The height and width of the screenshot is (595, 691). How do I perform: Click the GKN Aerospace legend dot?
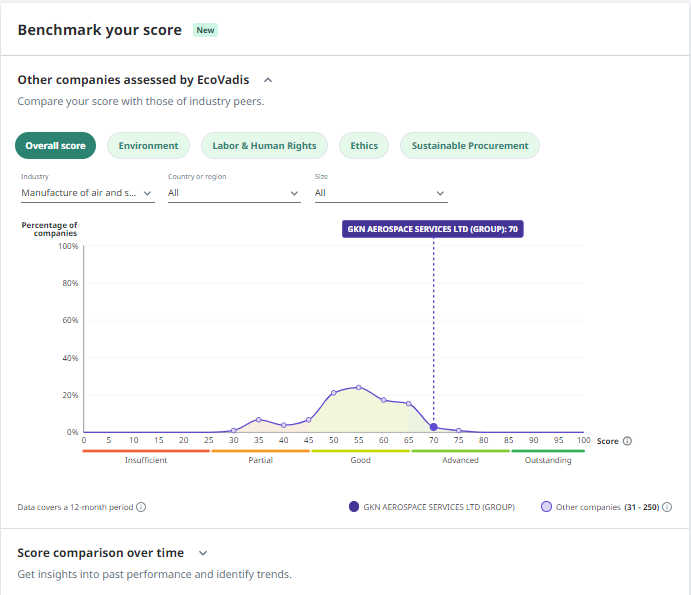click(353, 507)
